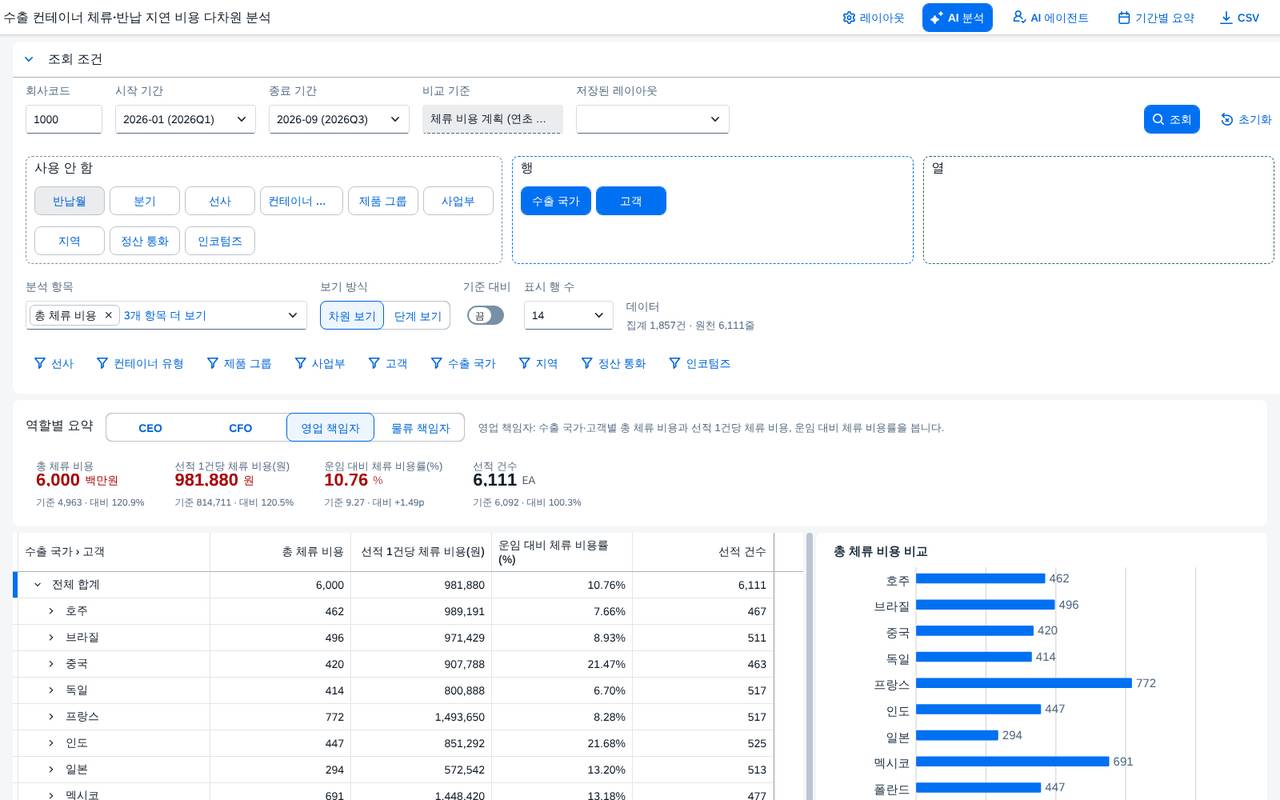Collapse the 조회 조건 section chevron

click(29, 59)
